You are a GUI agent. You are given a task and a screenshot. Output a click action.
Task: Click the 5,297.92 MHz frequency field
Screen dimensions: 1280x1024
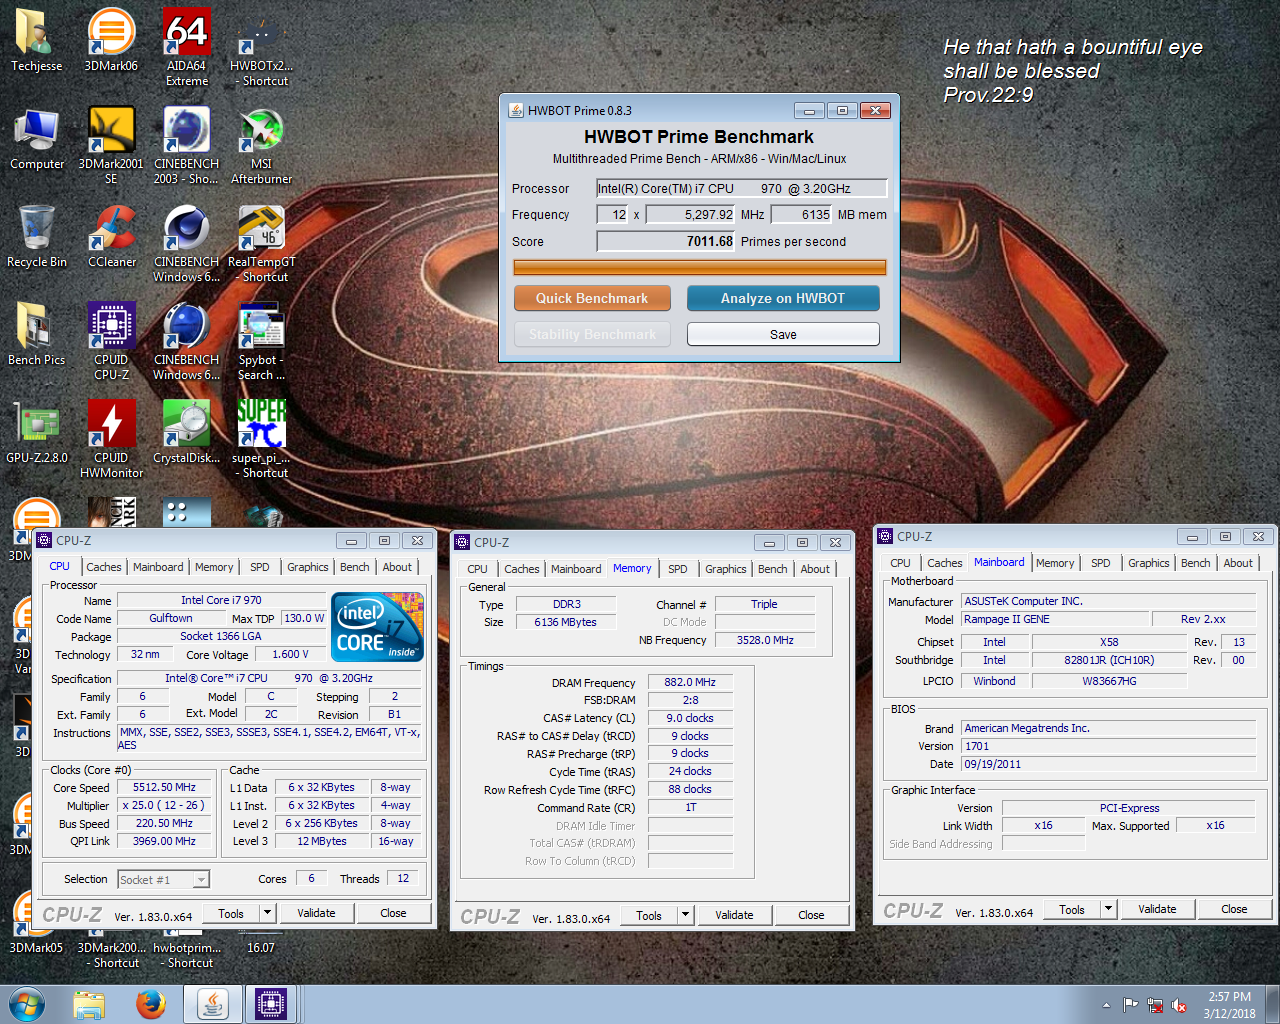(x=691, y=214)
